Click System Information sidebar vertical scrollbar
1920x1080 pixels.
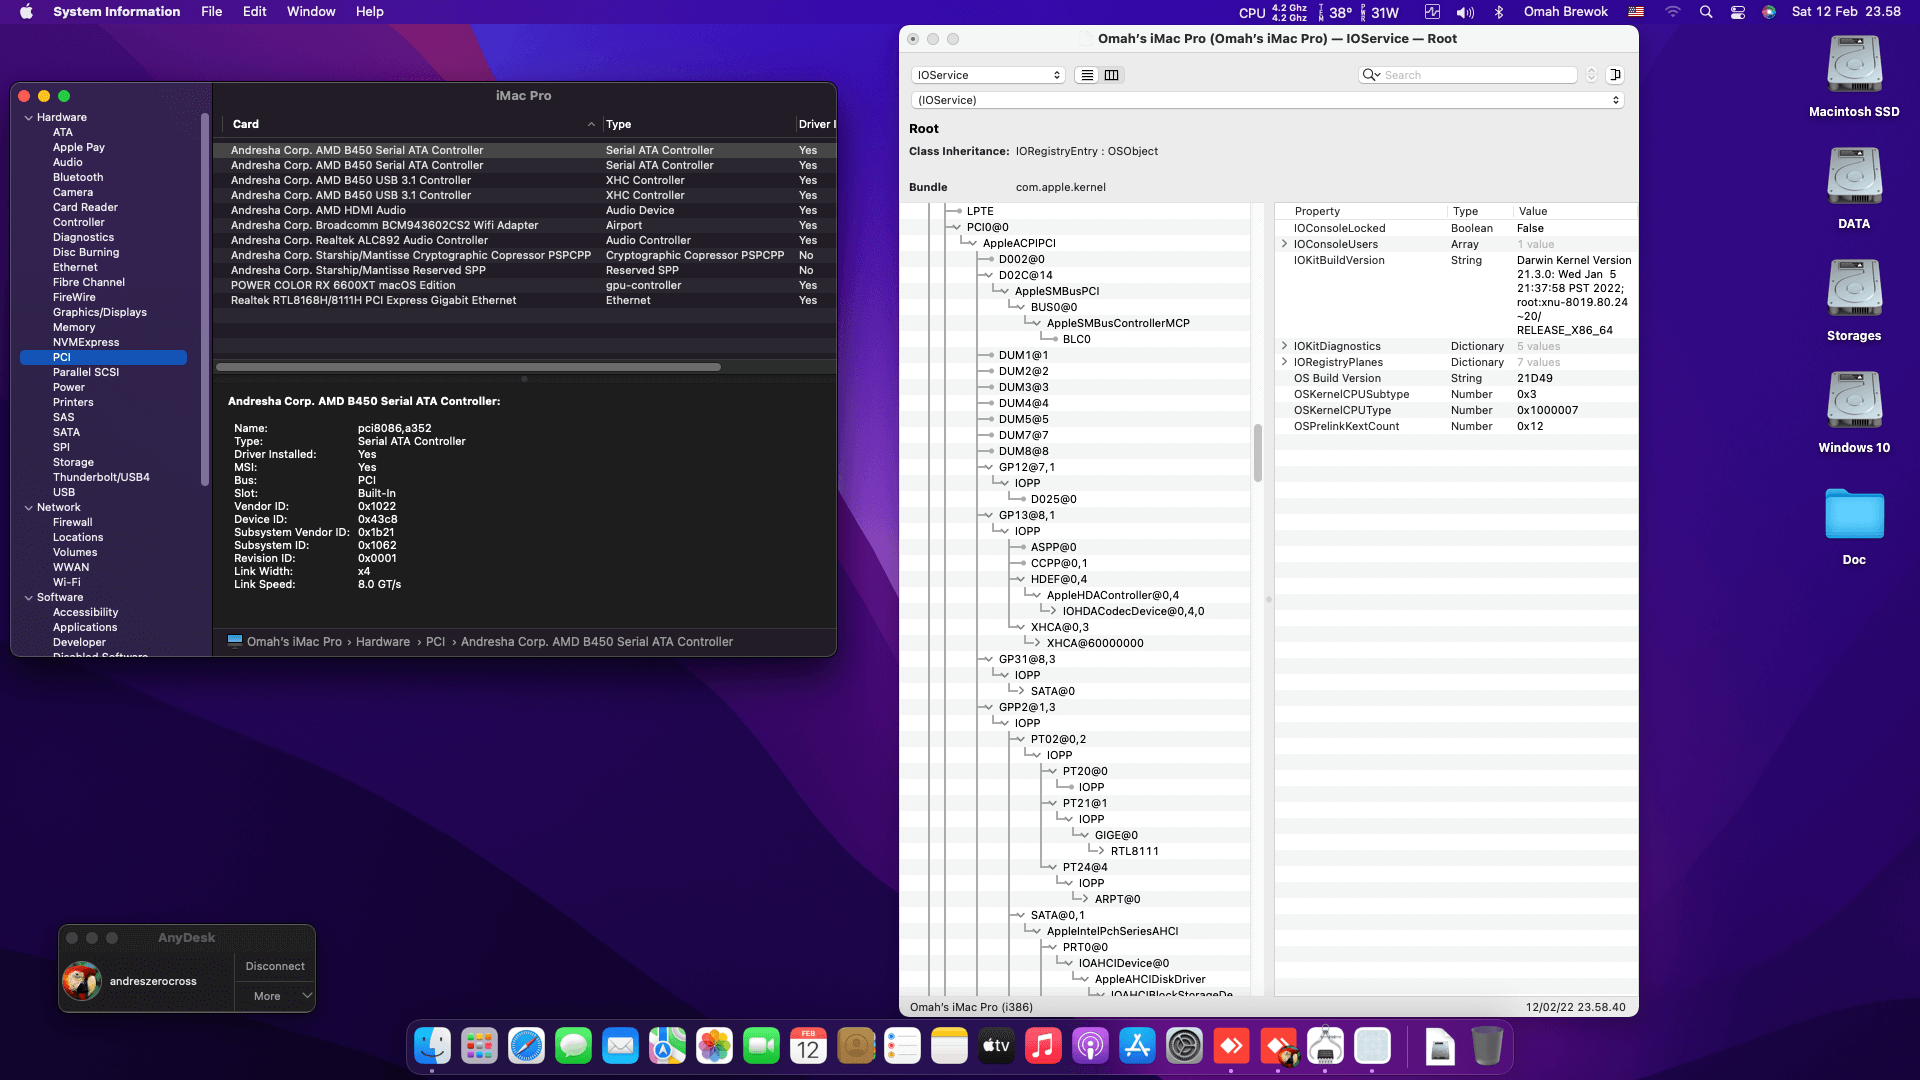204,299
